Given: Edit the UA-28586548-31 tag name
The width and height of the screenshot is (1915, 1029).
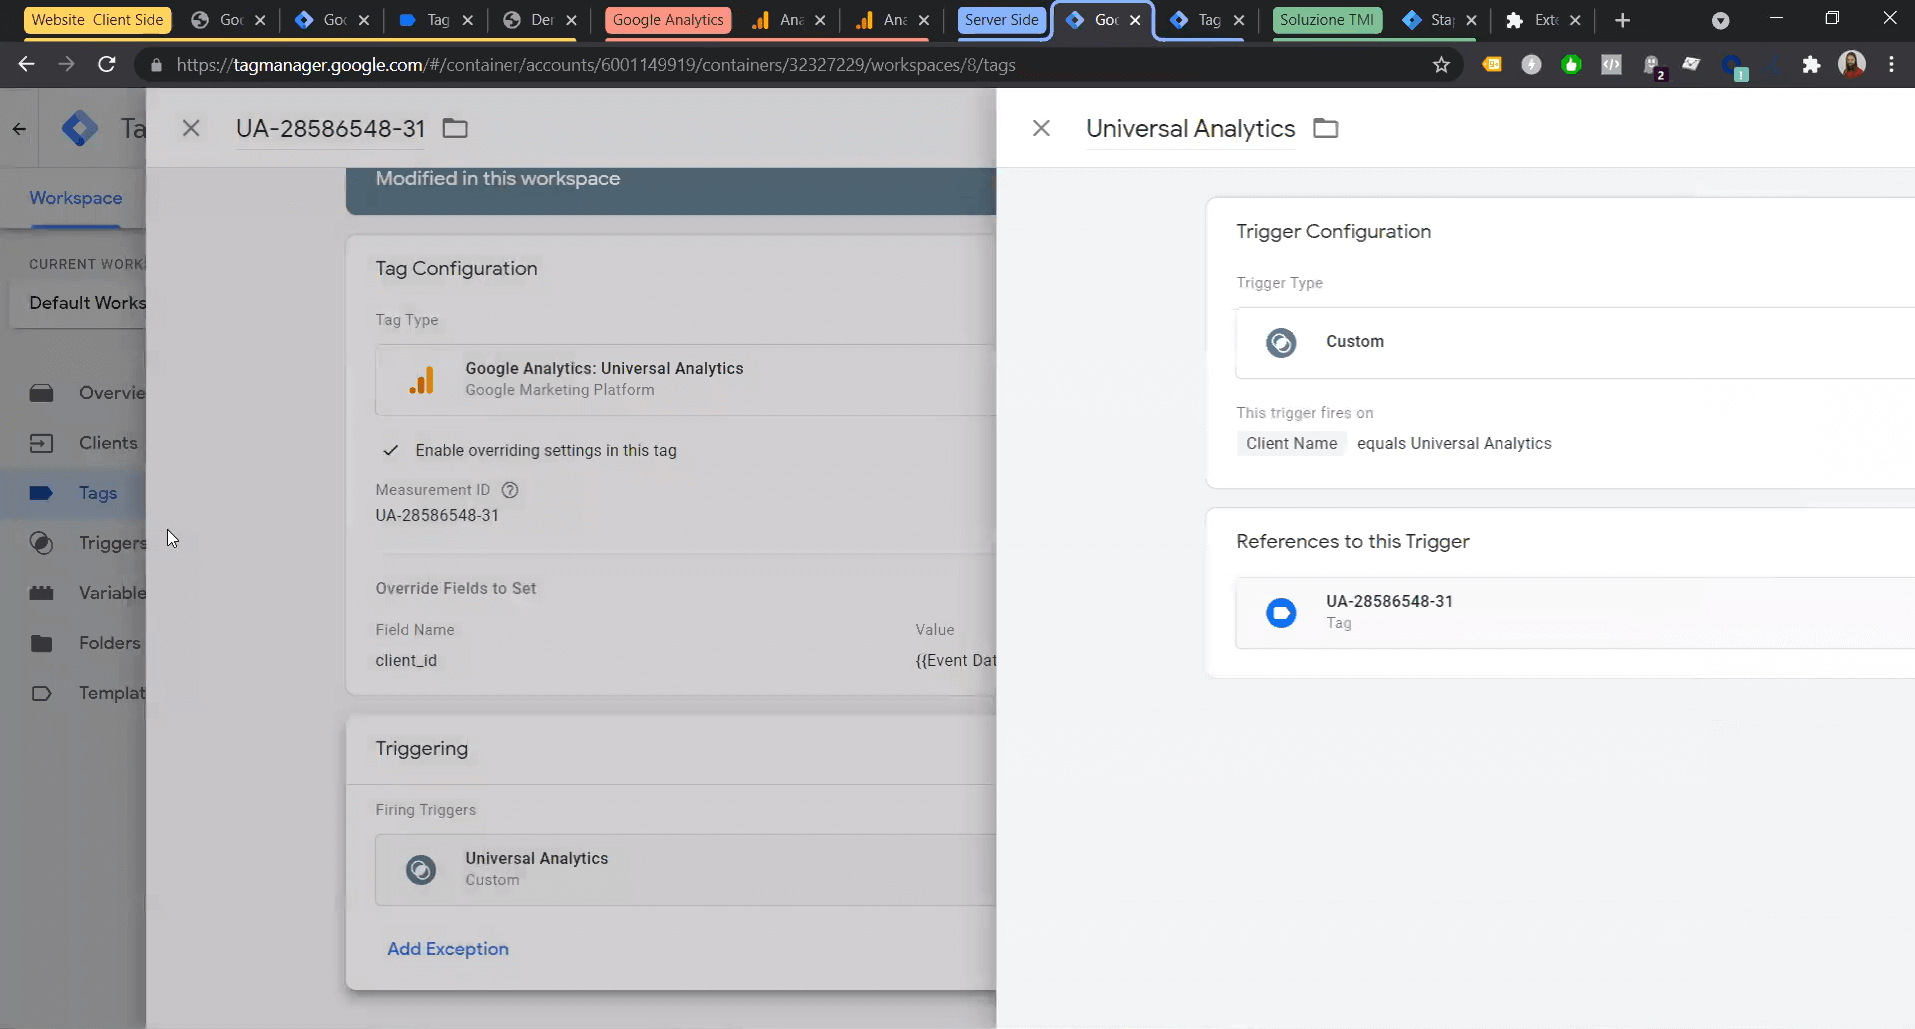Looking at the screenshot, I should coord(331,128).
